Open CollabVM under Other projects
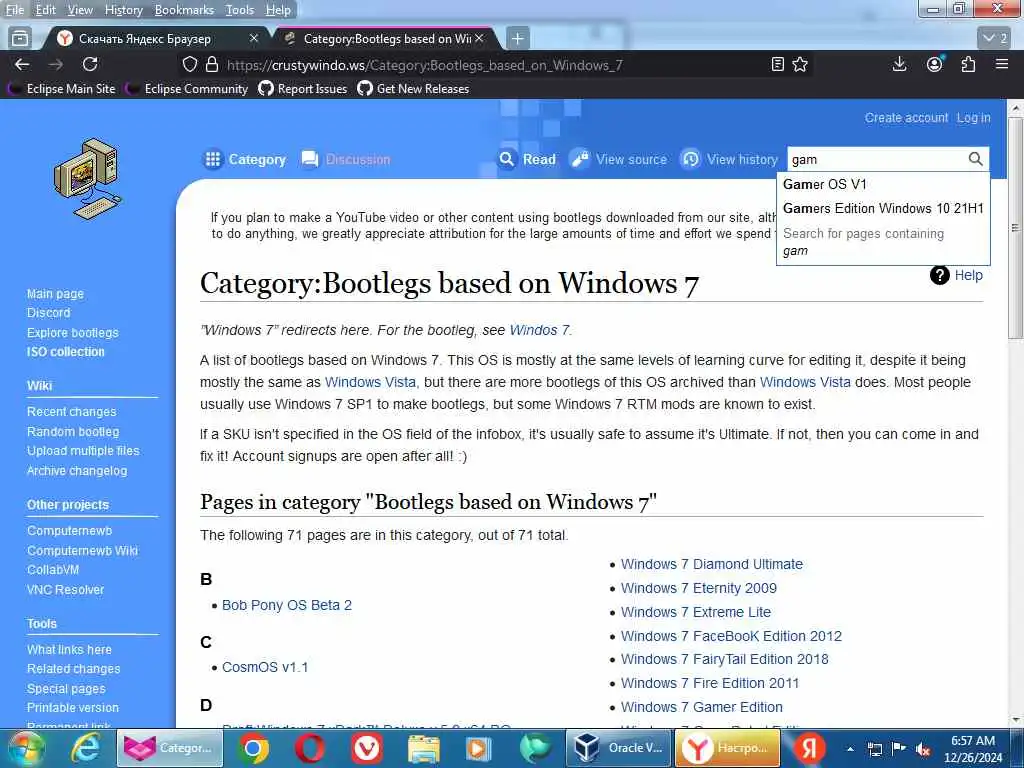 (x=53, y=569)
